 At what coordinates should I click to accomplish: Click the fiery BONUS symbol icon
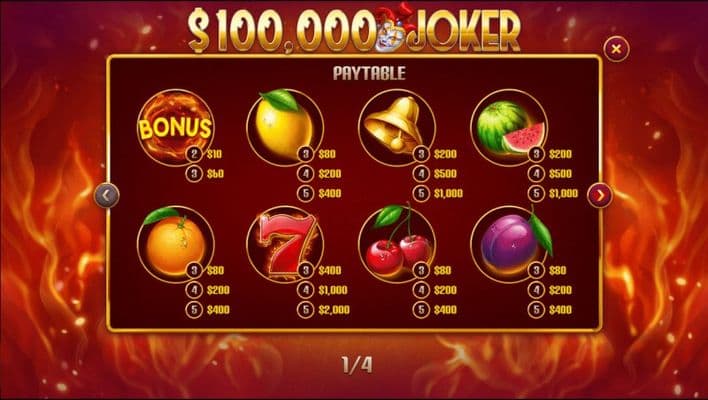coord(175,127)
